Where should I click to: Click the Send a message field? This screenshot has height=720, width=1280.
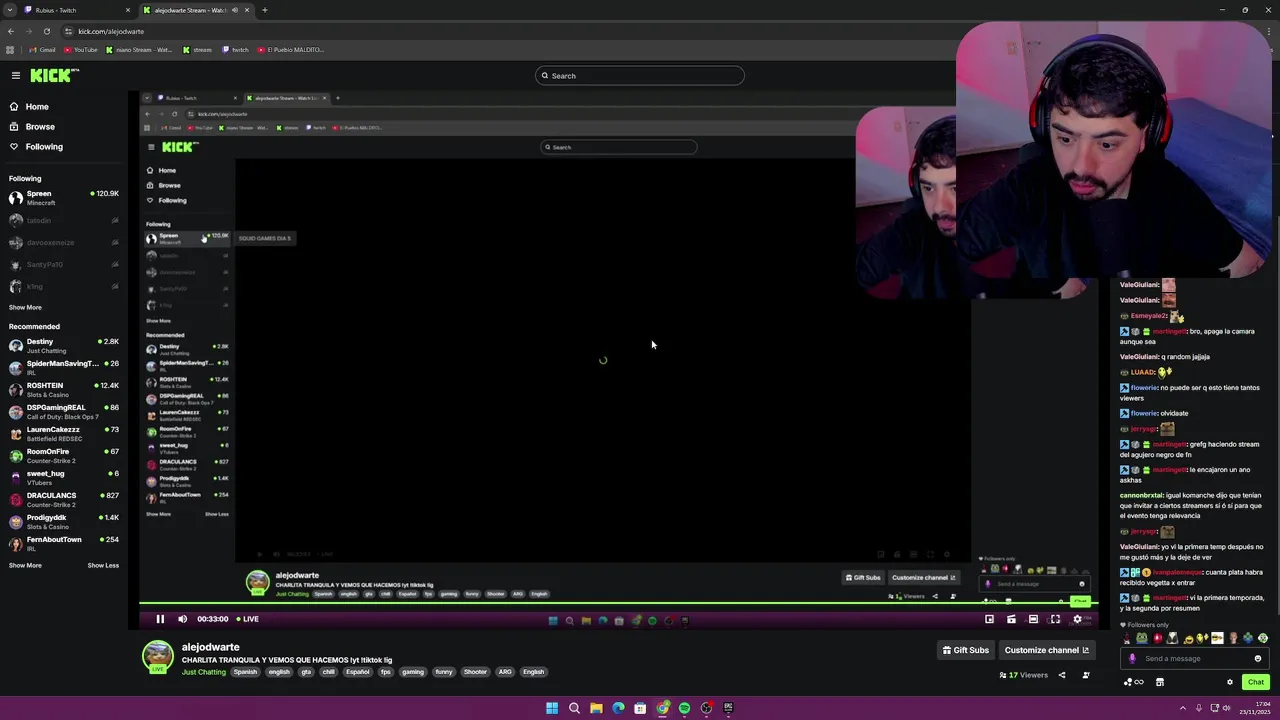pyautogui.click(x=1194, y=658)
